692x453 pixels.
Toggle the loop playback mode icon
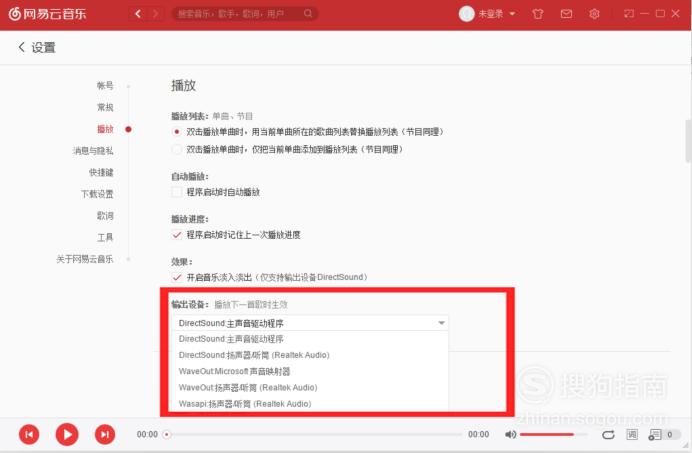pyautogui.click(x=608, y=434)
